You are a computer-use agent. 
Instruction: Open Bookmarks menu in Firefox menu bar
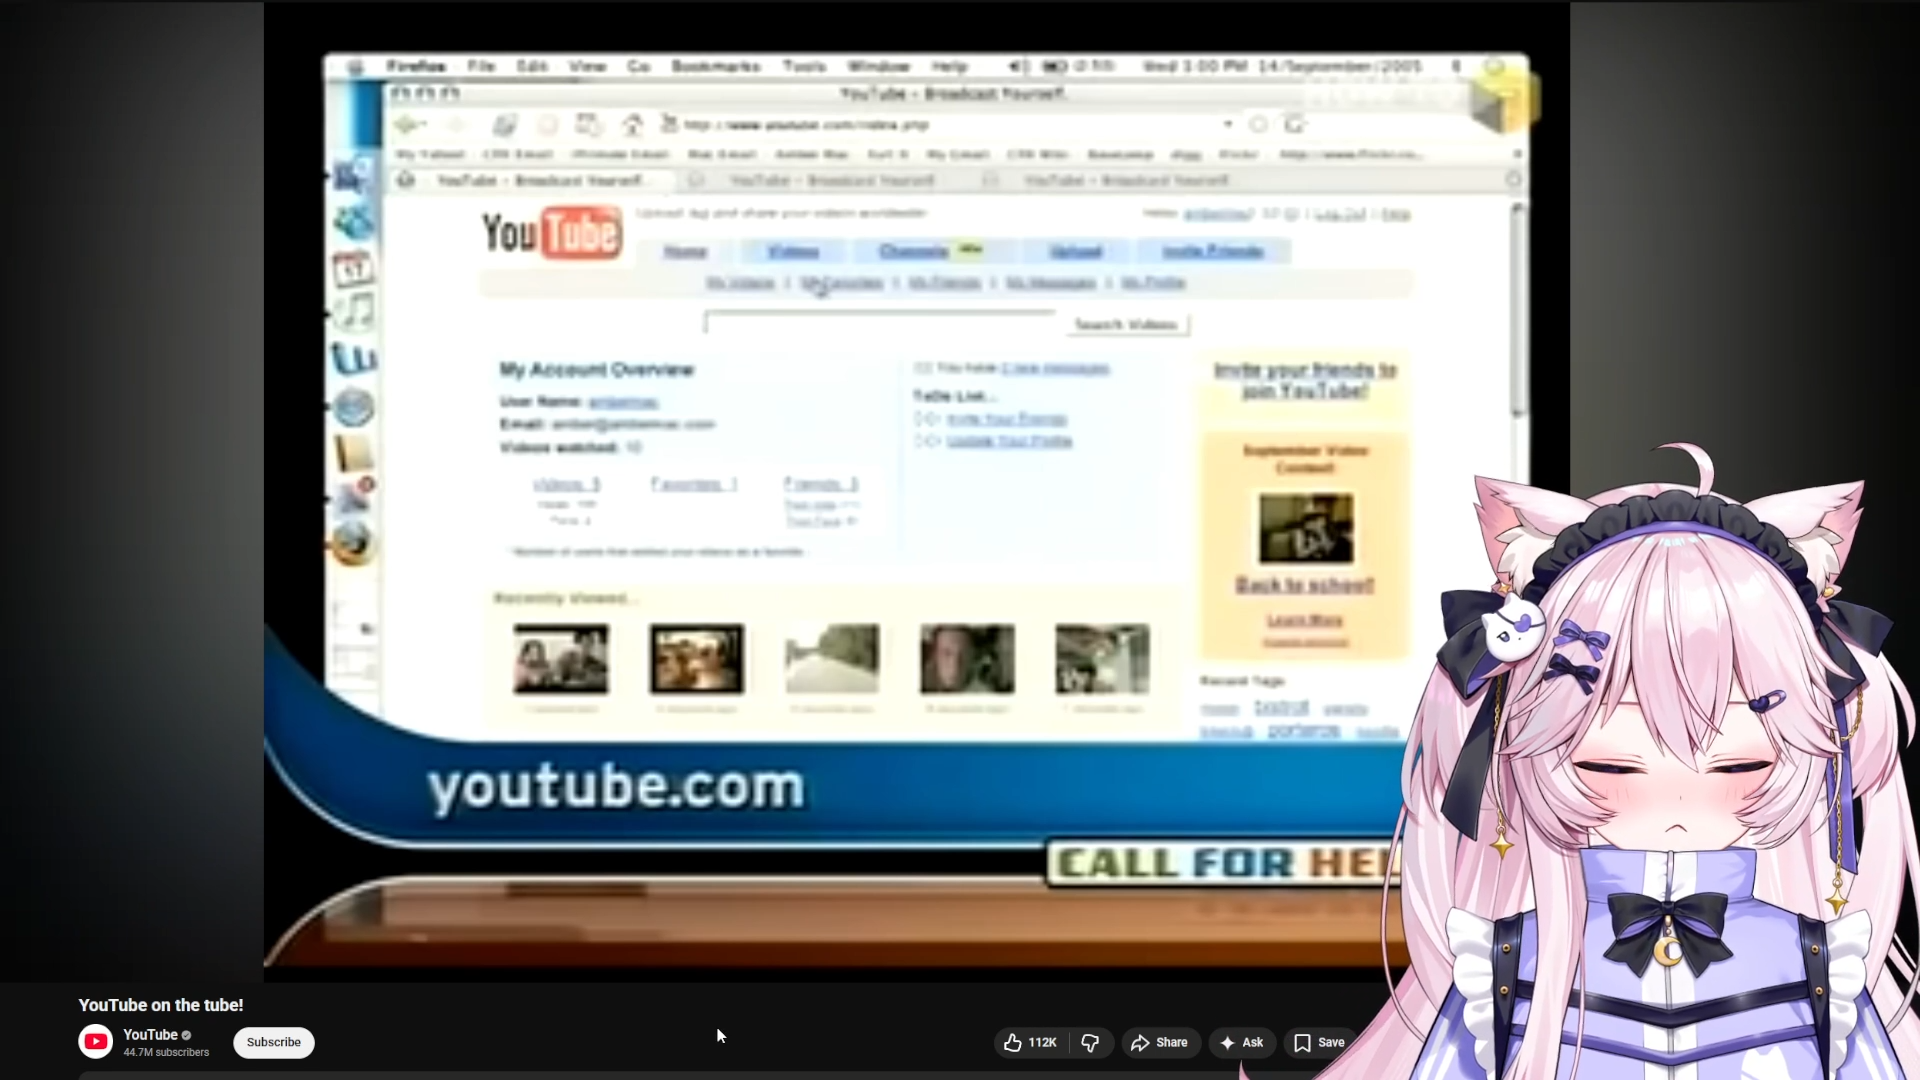click(x=716, y=66)
